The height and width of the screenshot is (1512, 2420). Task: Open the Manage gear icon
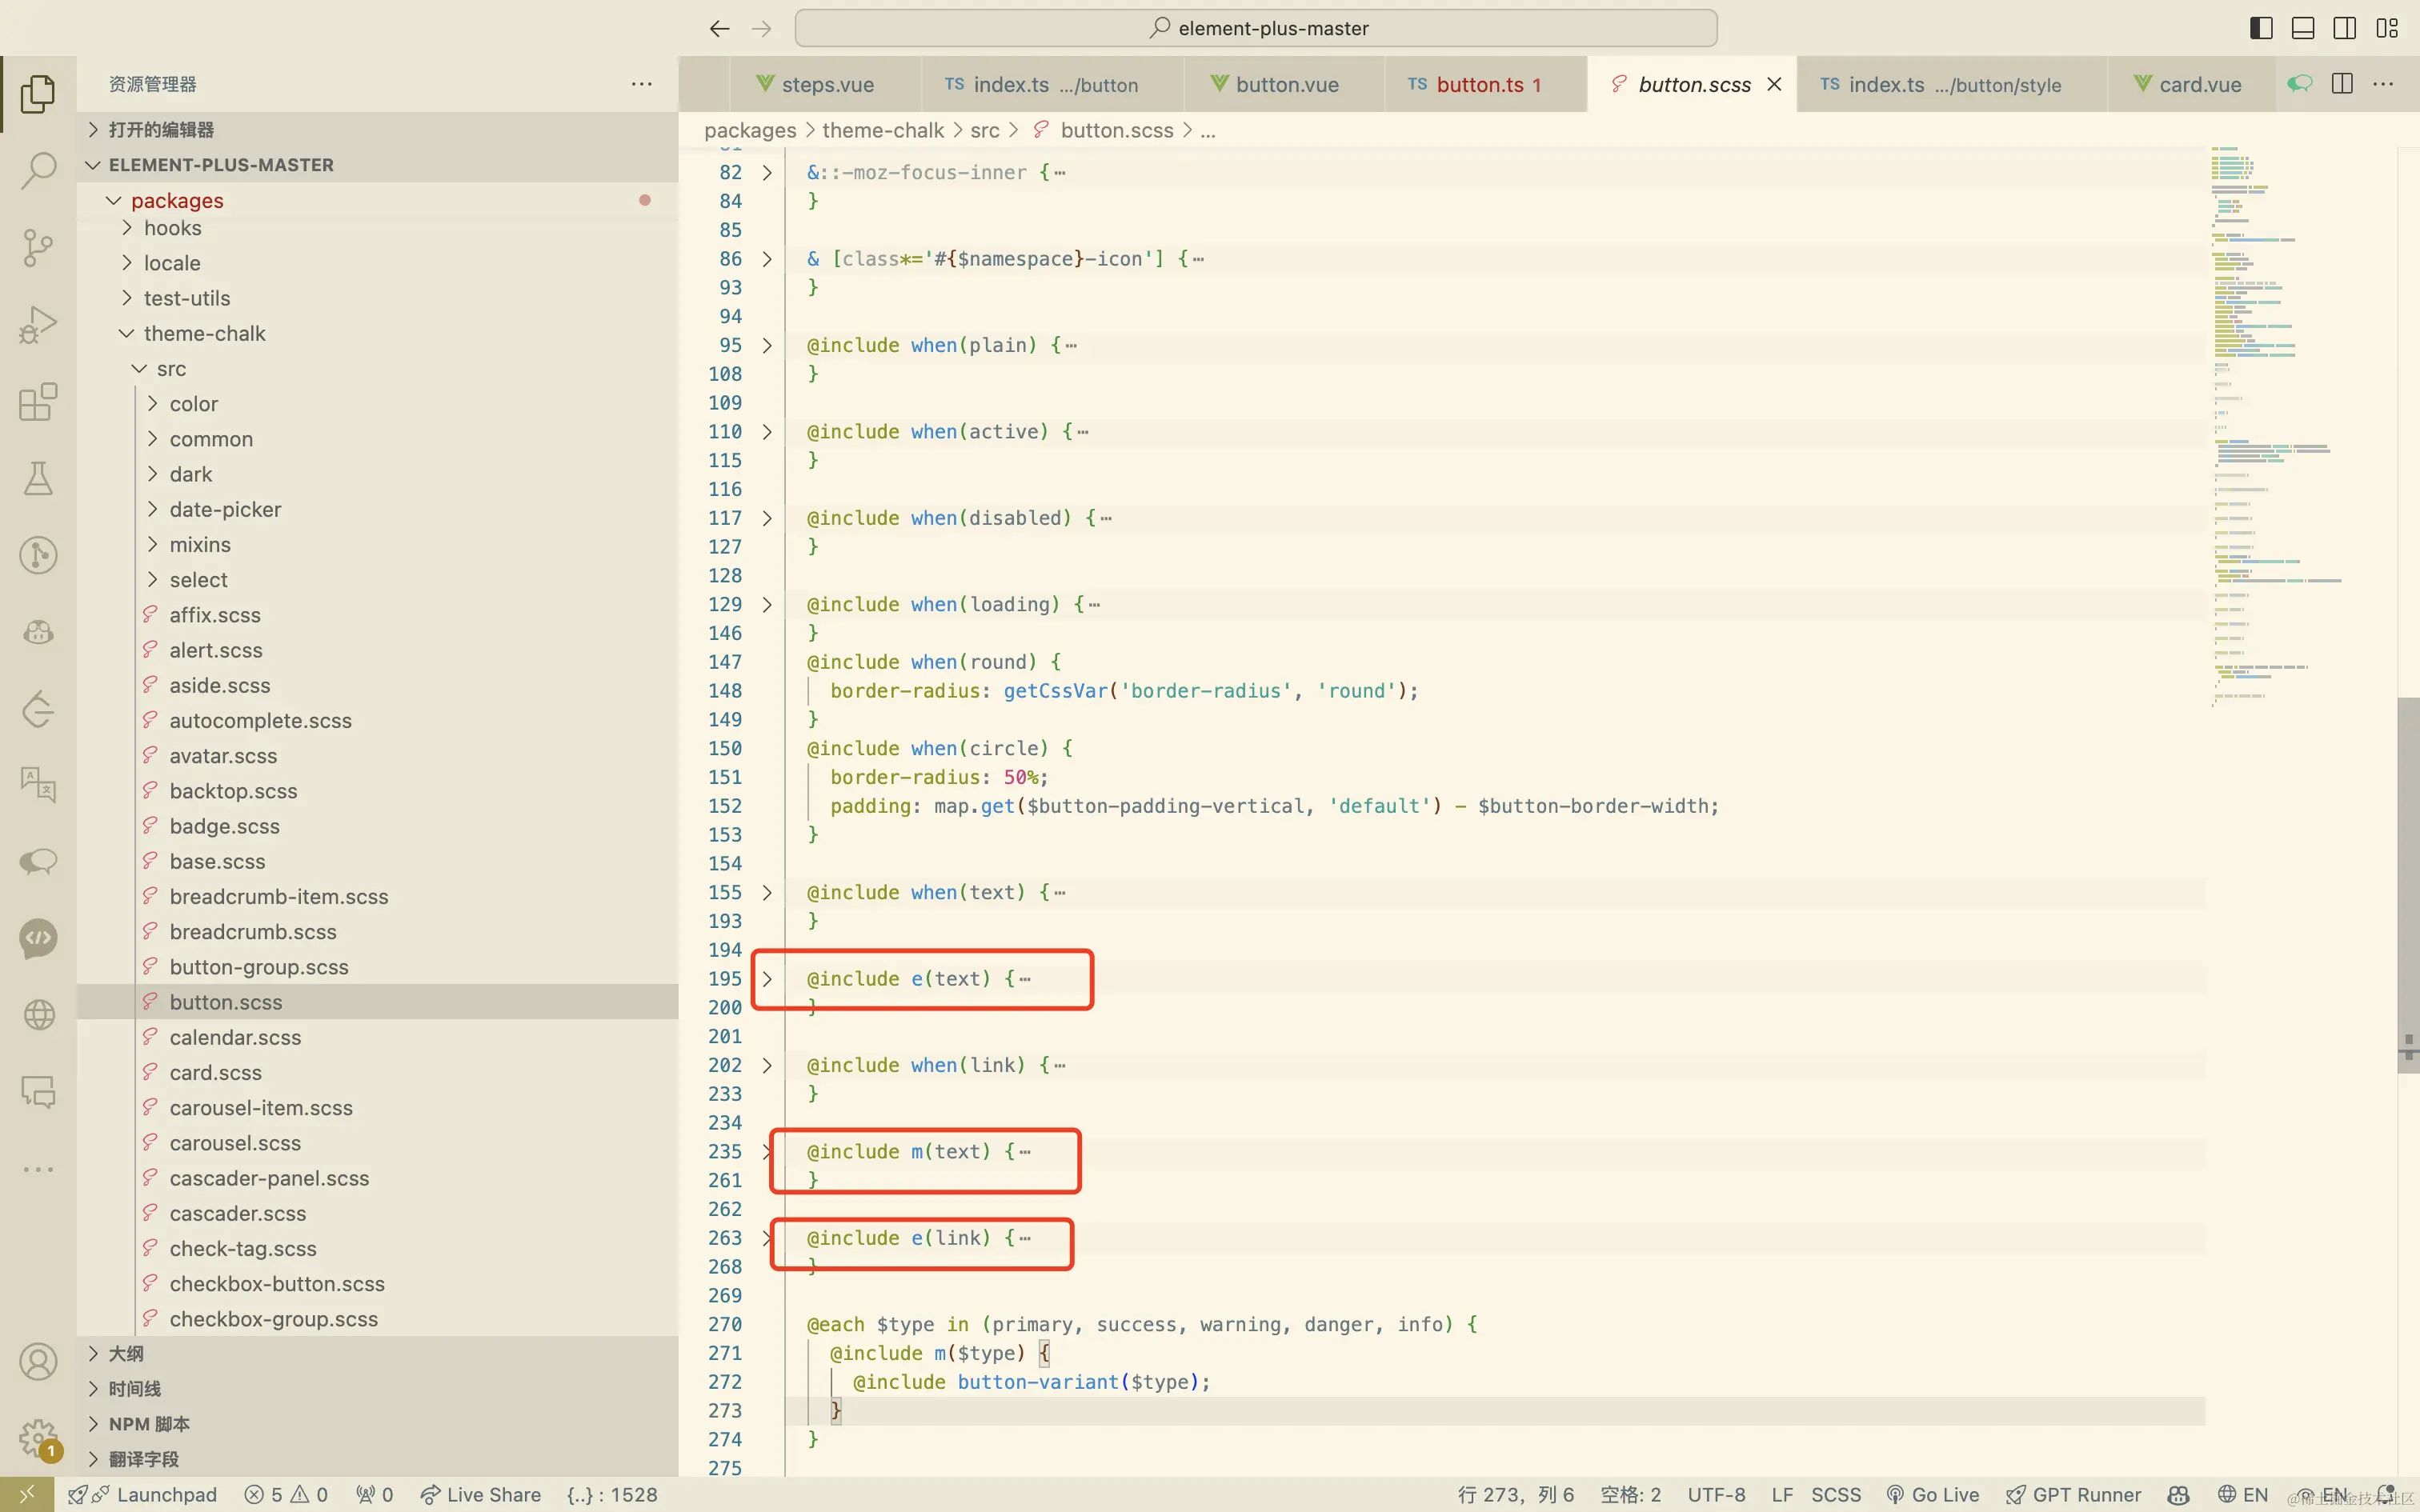click(38, 1438)
